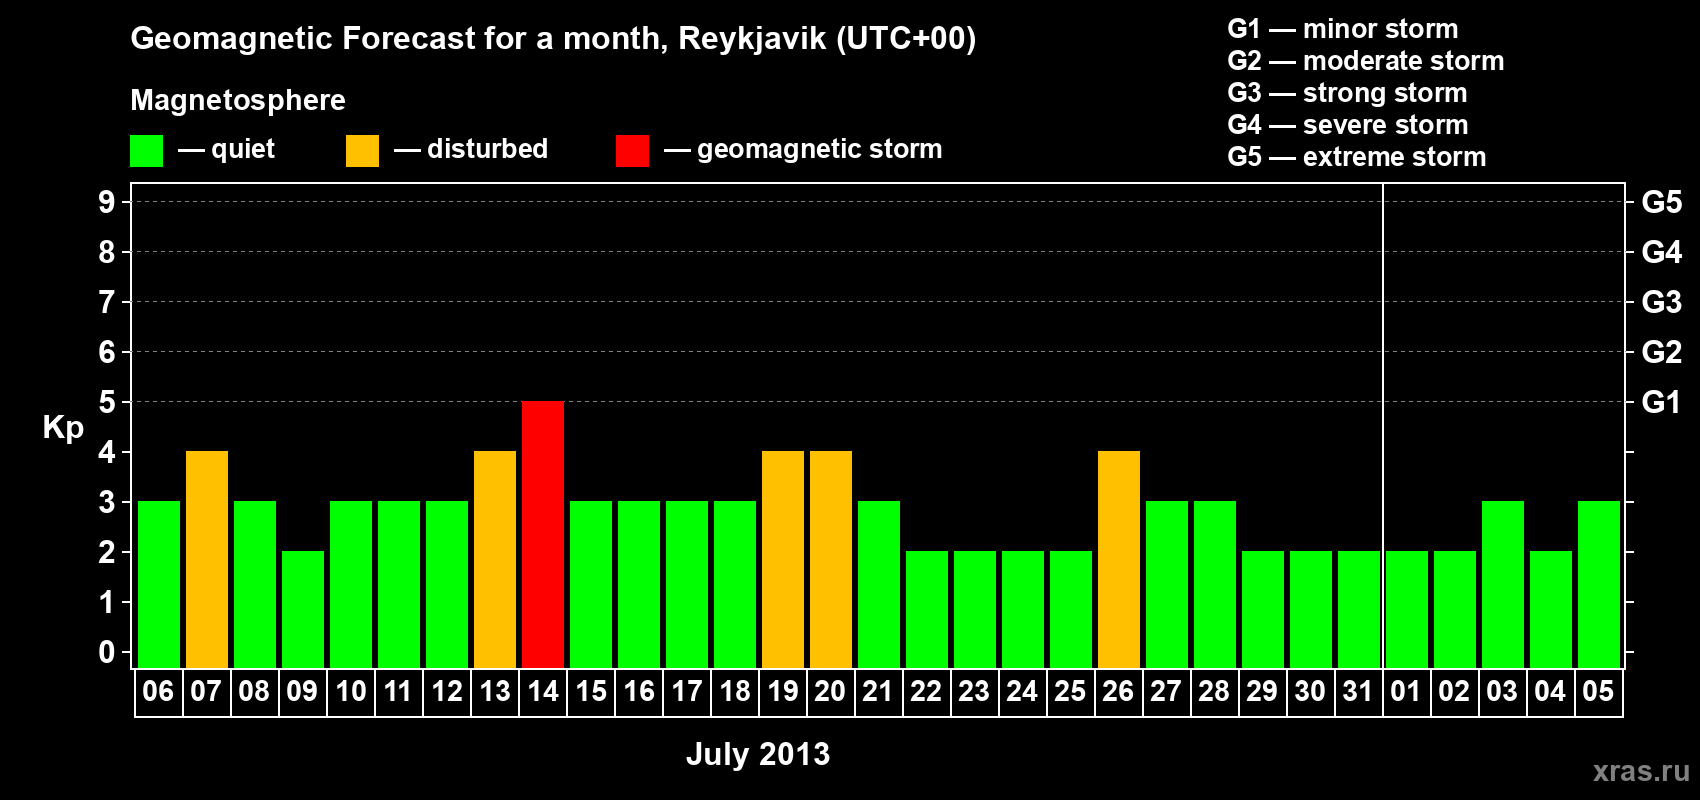The height and width of the screenshot is (800, 1700).
Task: Click the 'G3 — strong storm' legend text
Action: pos(1347,93)
